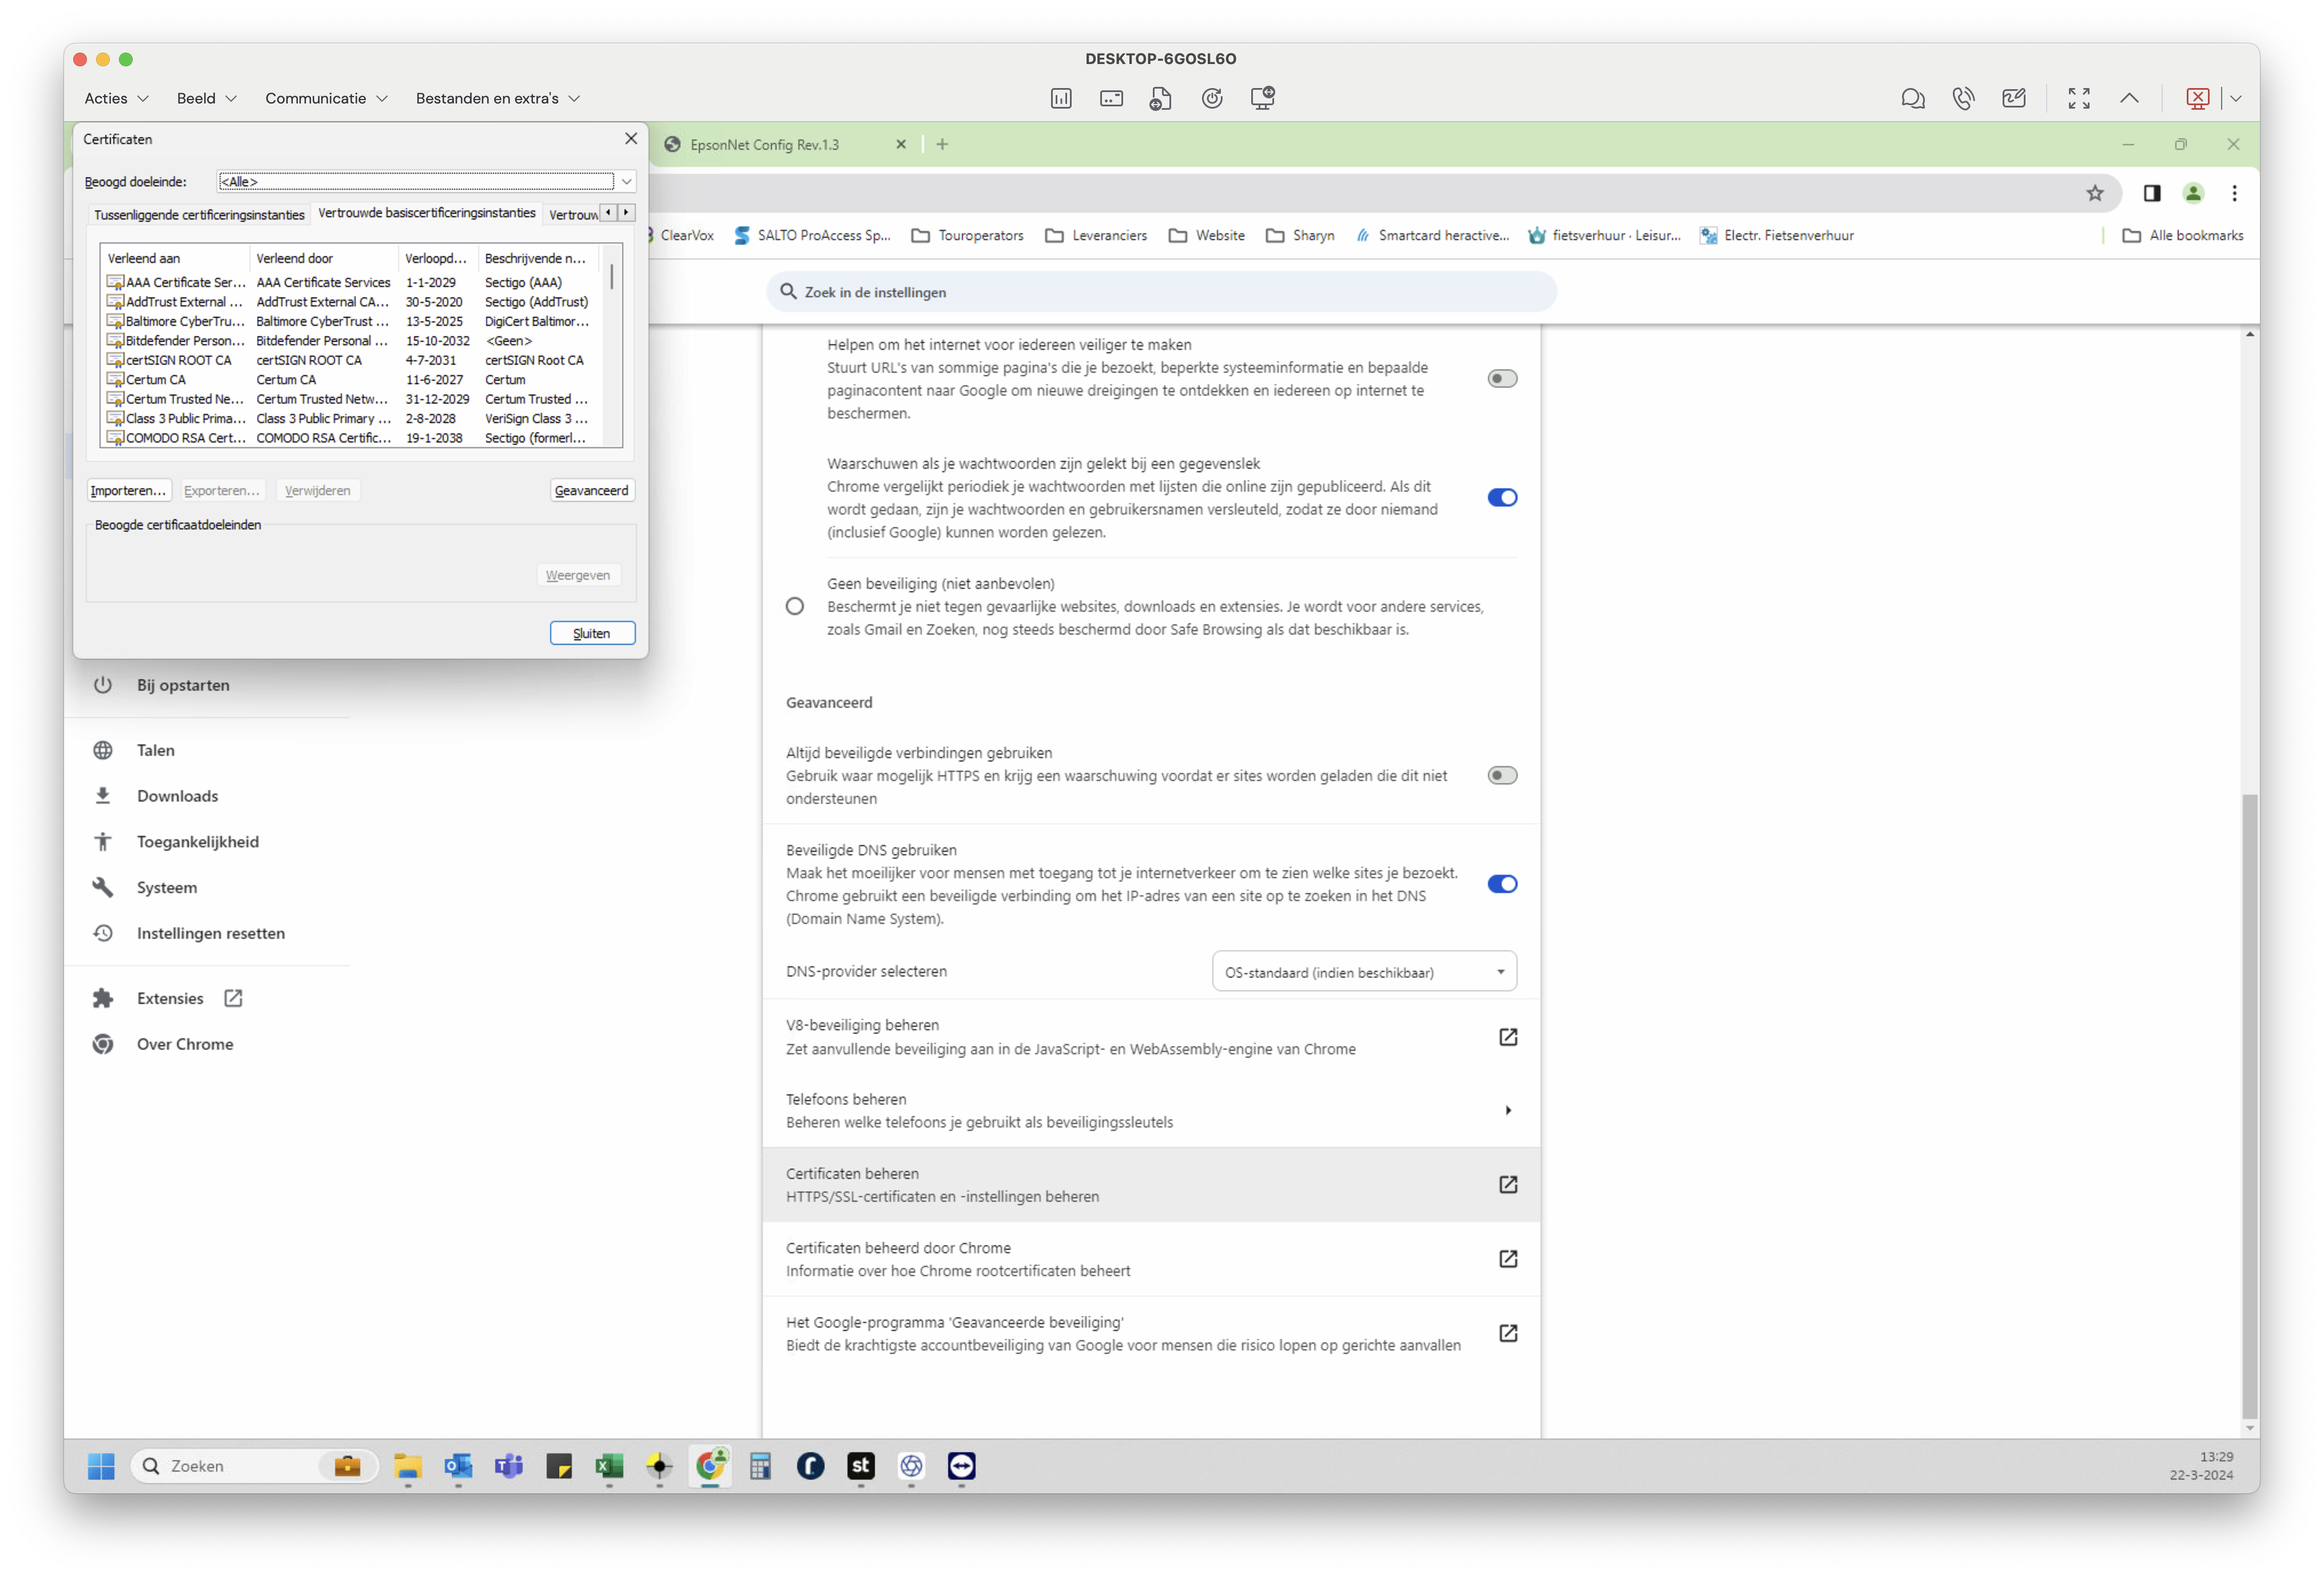Open File Explorer from the taskbar
Image resolution: width=2324 pixels, height=1578 pixels.
[408, 1466]
